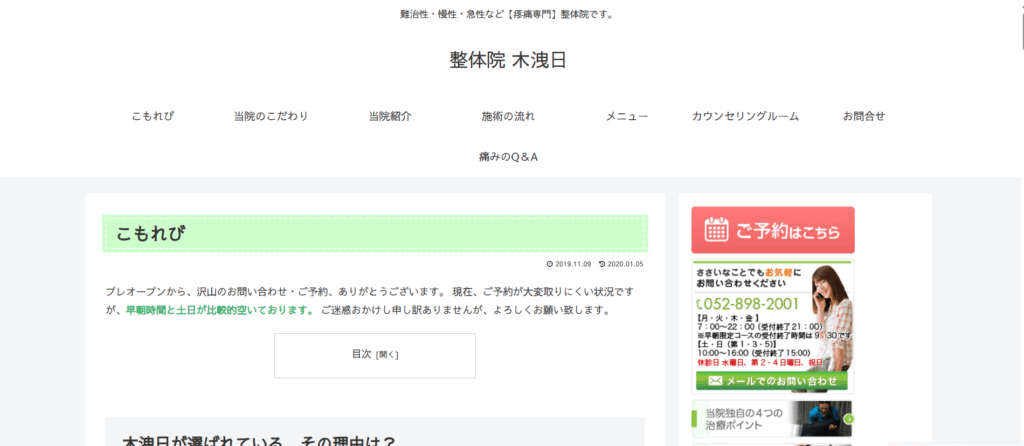
Task: Expand the 目次 table of contents with [開く]
Action: pos(387,354)
